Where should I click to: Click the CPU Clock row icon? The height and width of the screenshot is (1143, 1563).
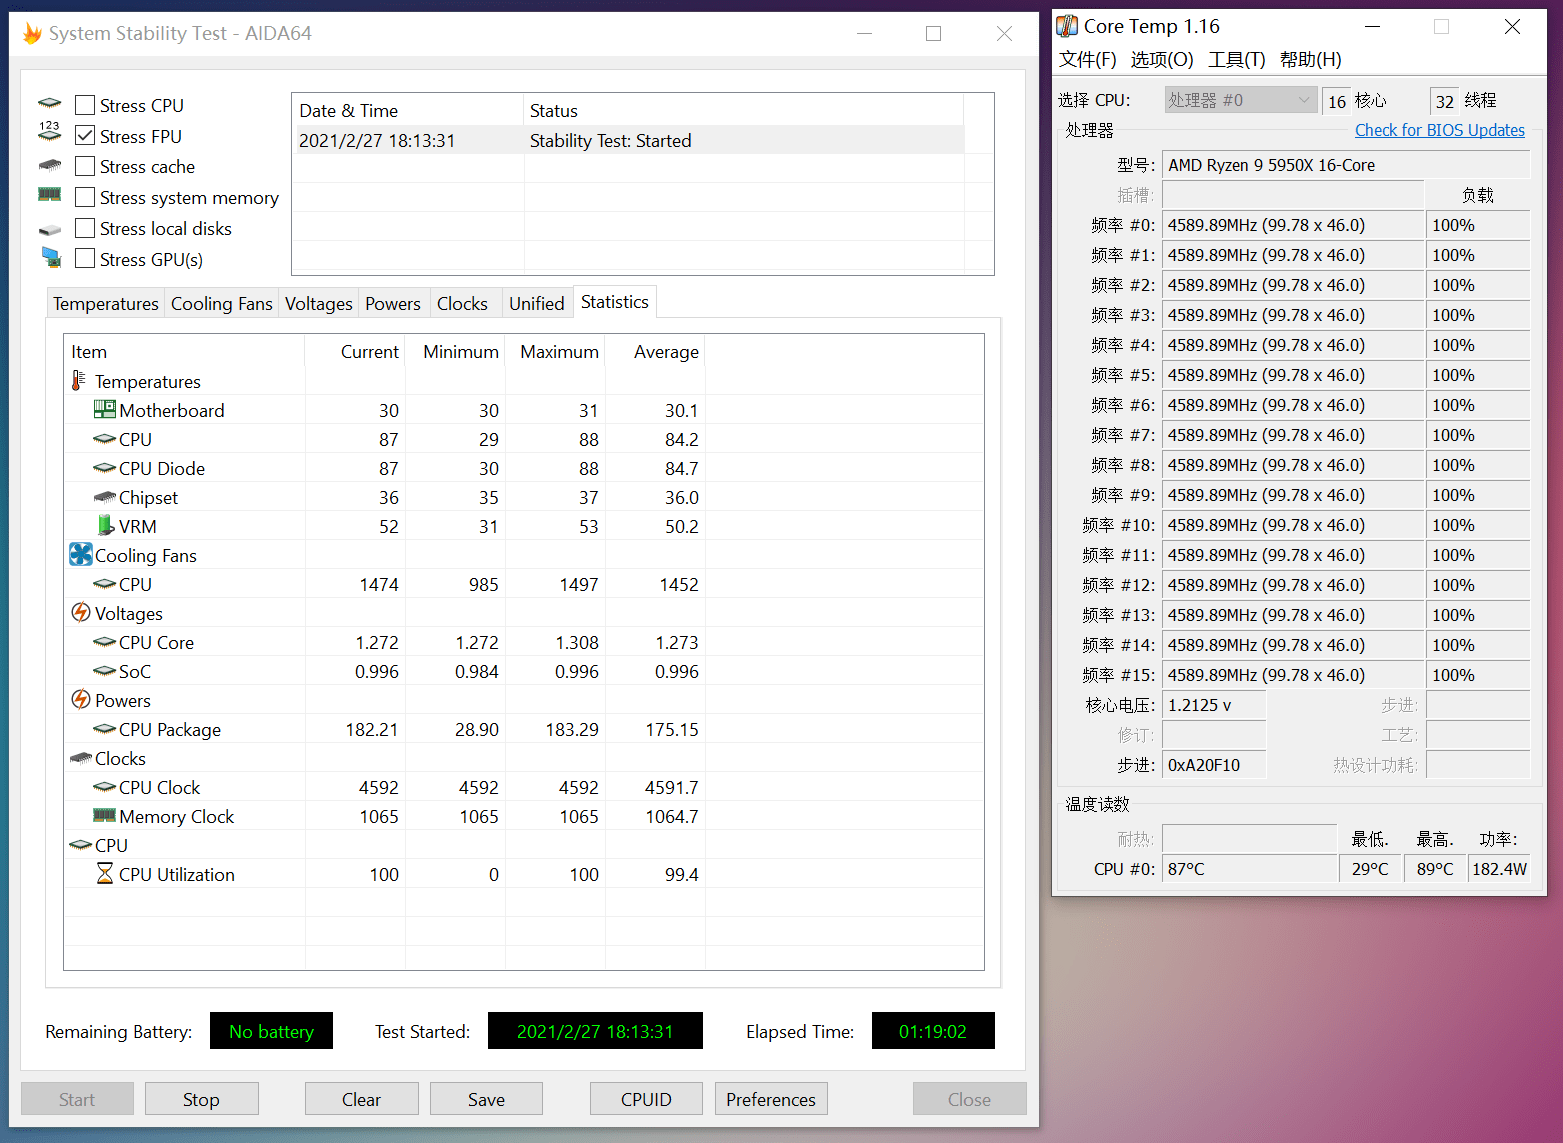[x=104, y=787]
